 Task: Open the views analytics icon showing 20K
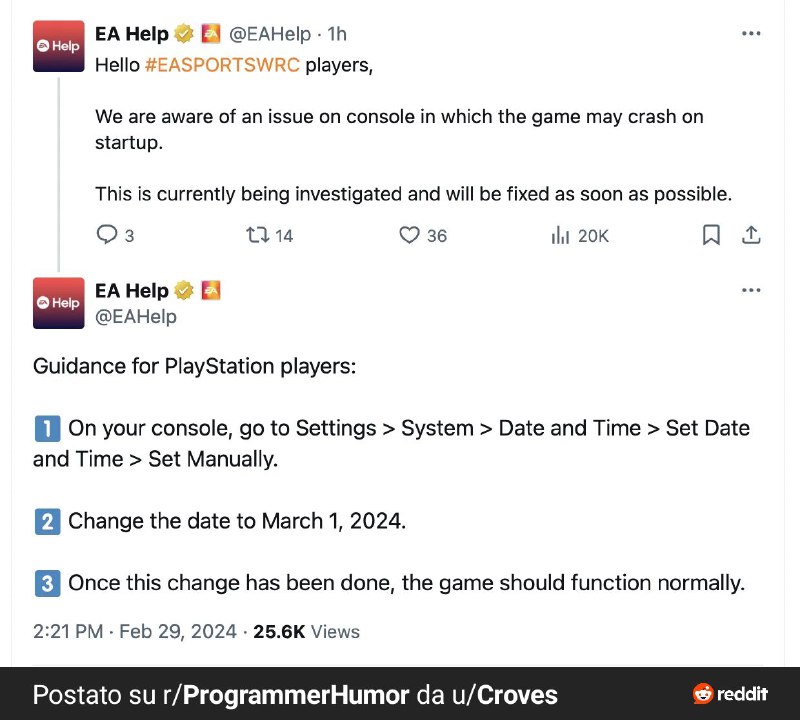560,235
